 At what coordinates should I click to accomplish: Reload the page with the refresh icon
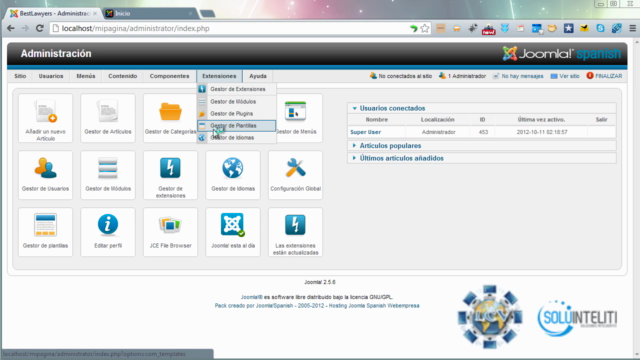coord(40,29)
